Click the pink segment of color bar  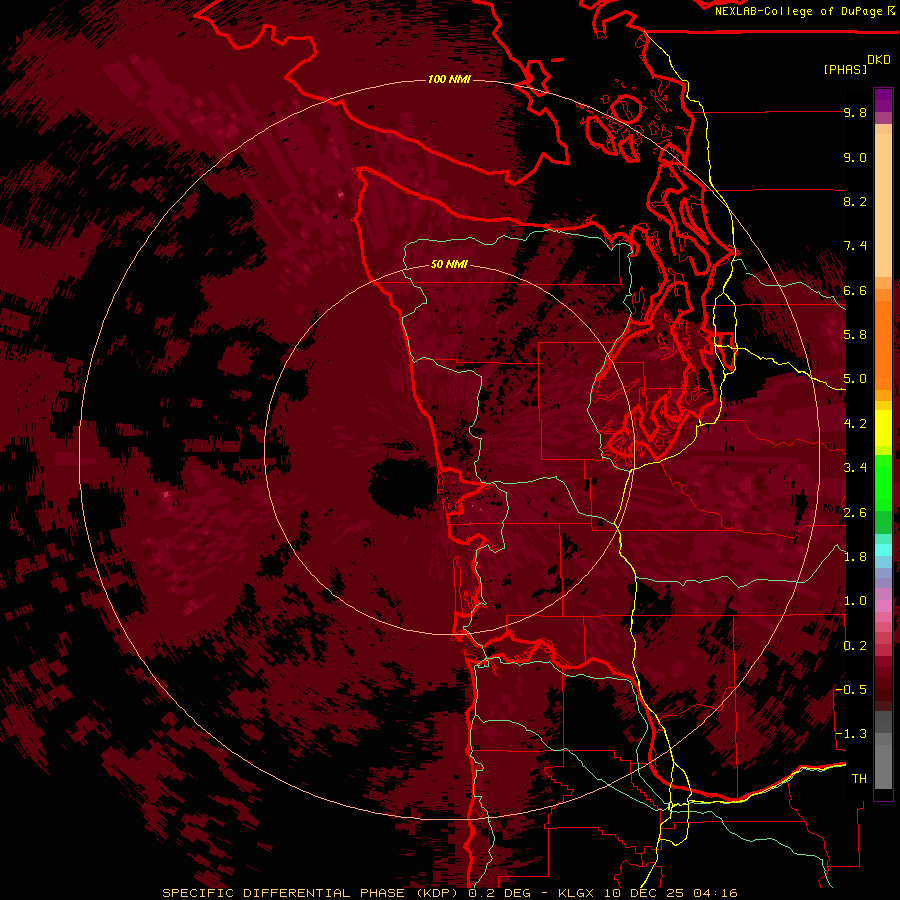pos(883,606)
